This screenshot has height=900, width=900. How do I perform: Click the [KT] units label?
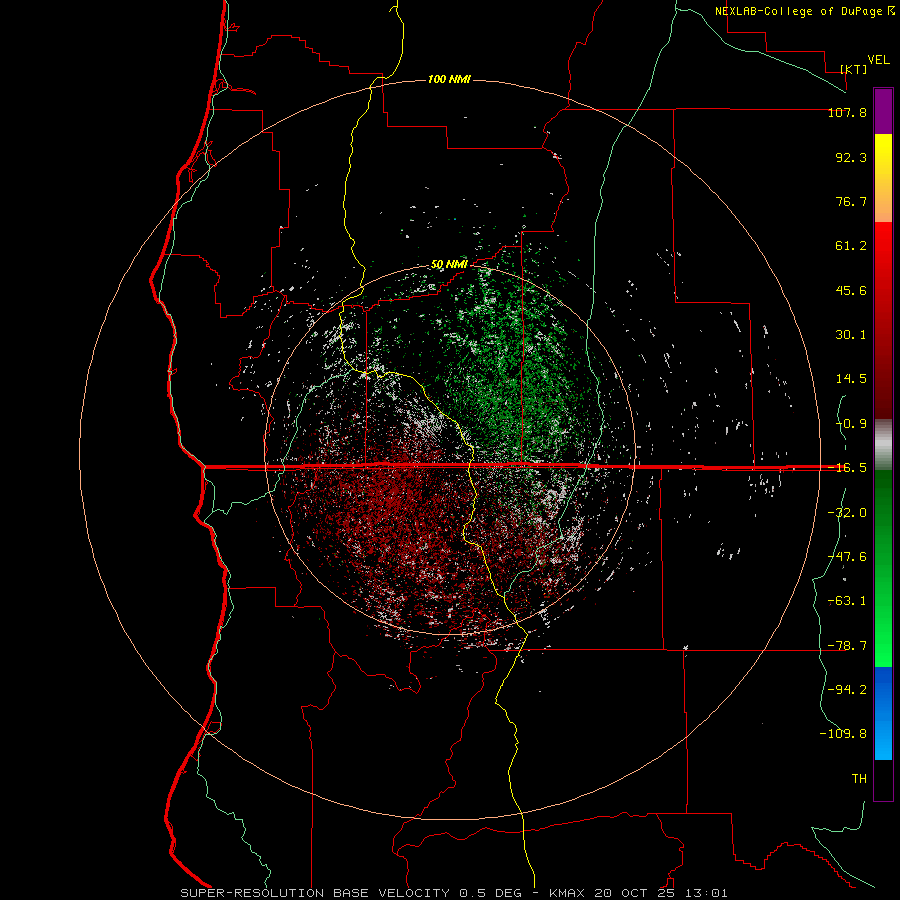pyautogui.click(x=854, y=69)
